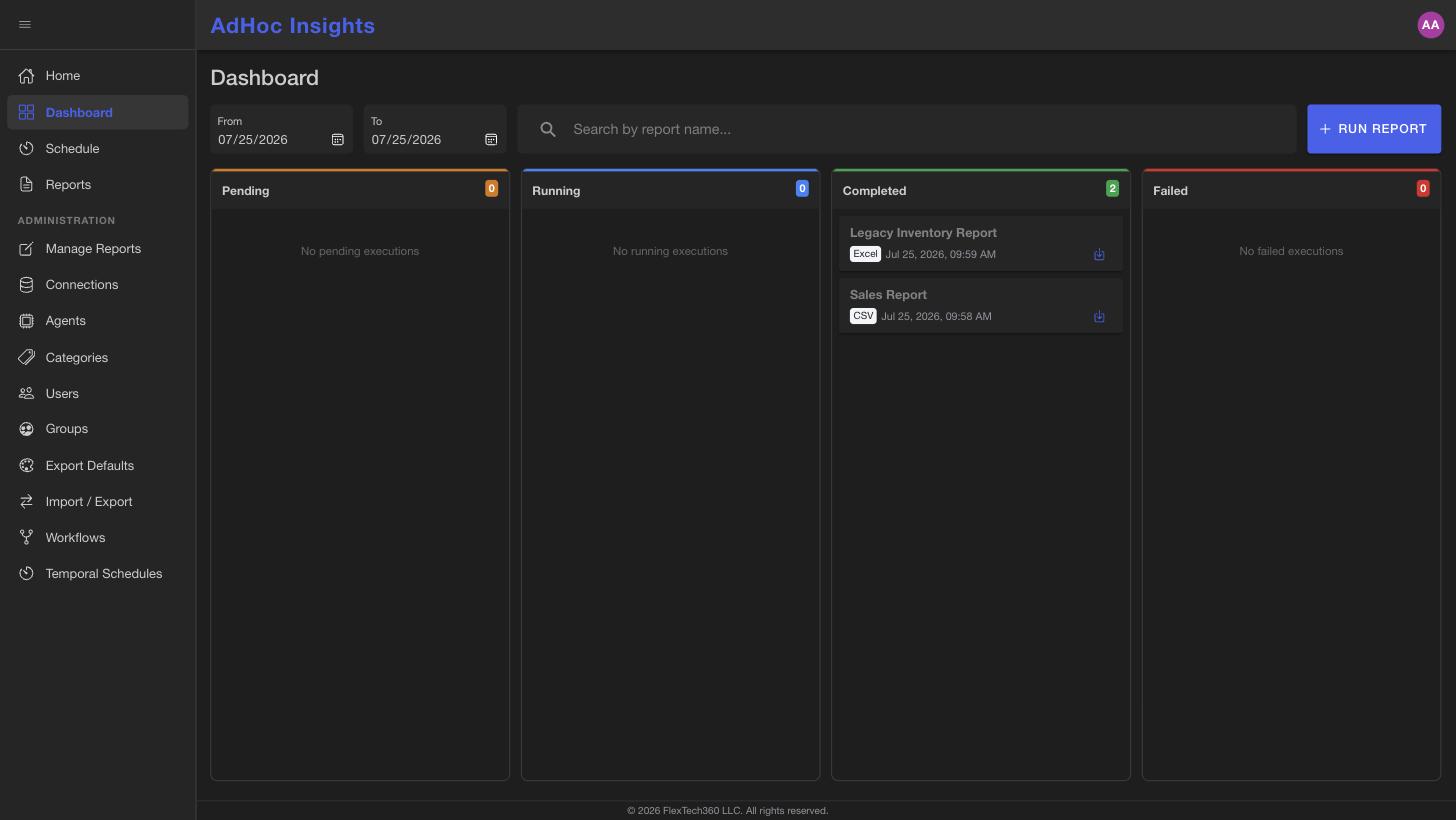
Task: Click the Users people icon
Action: [26, 394]
